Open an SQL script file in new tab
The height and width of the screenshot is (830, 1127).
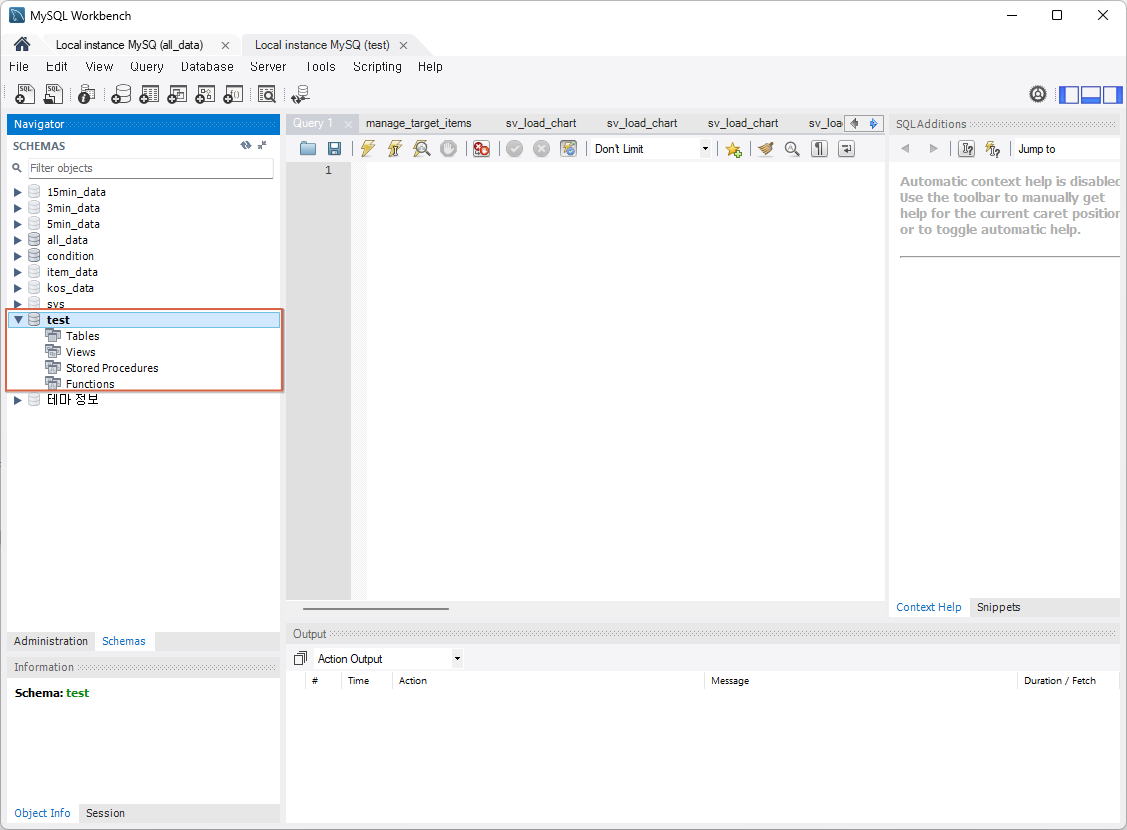(x=53, y=94)
